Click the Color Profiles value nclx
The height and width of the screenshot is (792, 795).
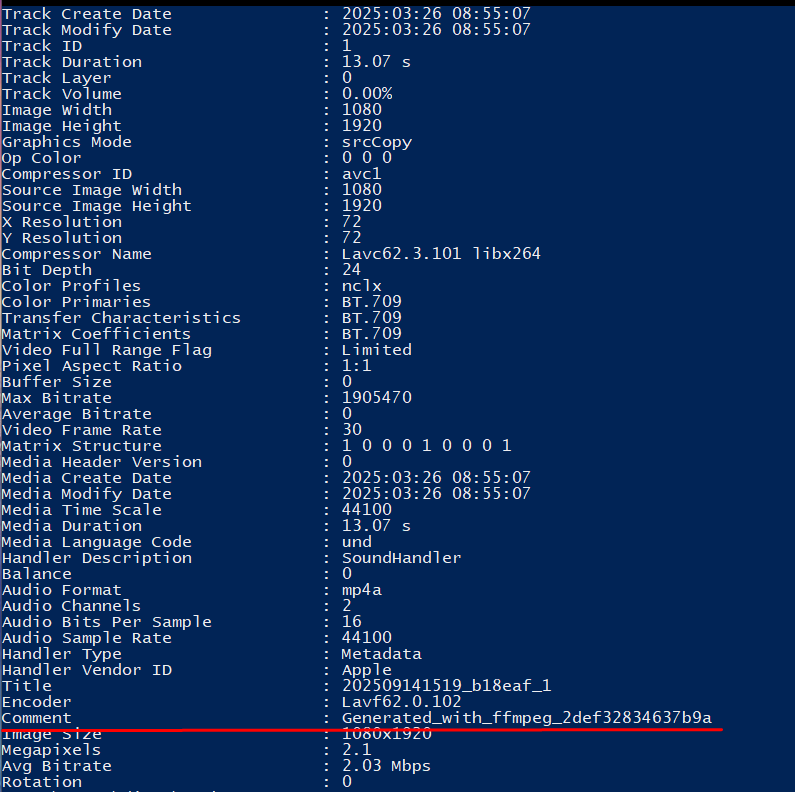click(x=362, y=286)
